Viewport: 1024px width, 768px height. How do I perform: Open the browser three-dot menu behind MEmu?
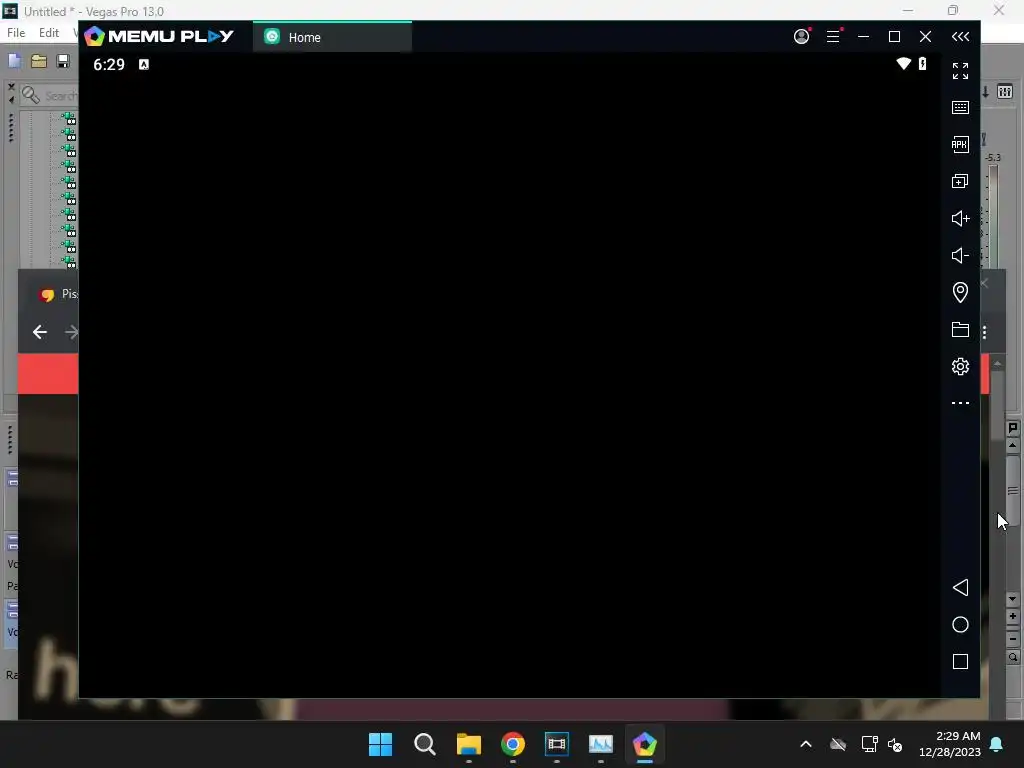tap(984, 332)
